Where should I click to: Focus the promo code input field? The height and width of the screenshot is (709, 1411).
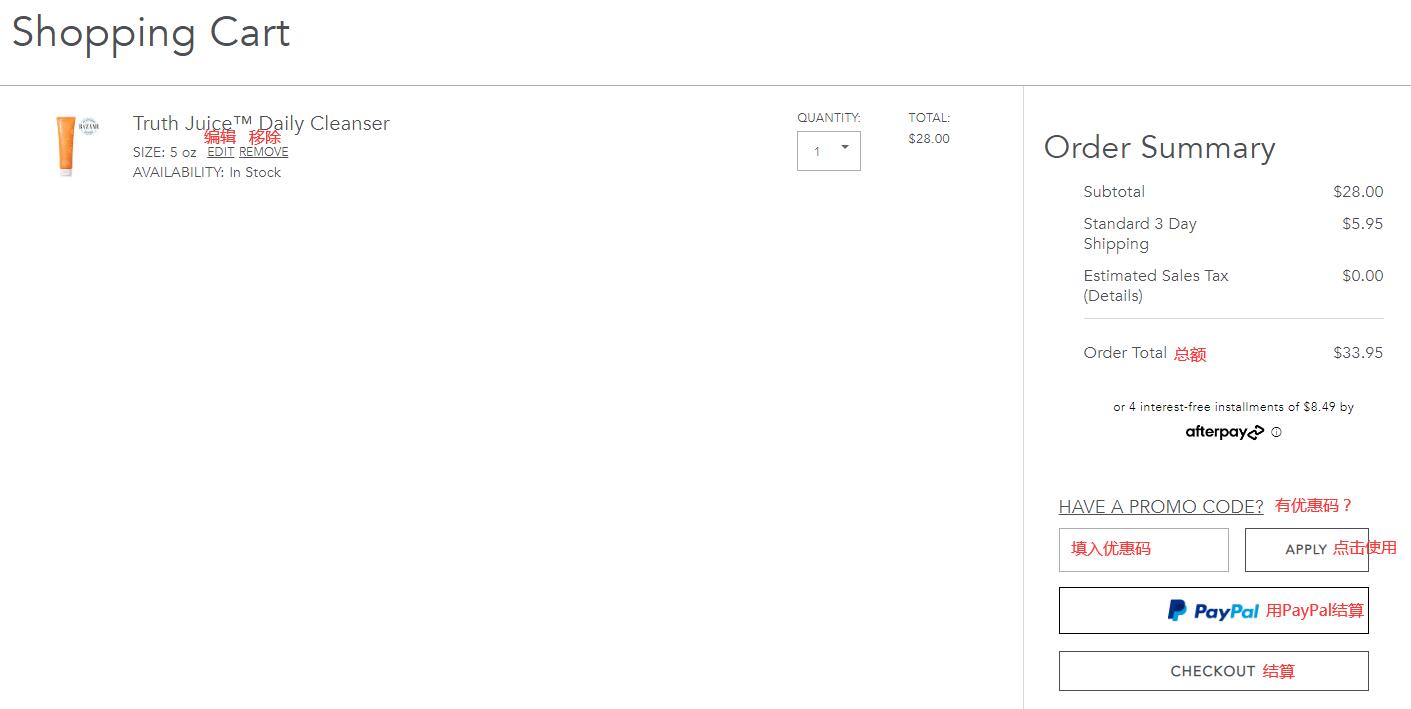1143,549
